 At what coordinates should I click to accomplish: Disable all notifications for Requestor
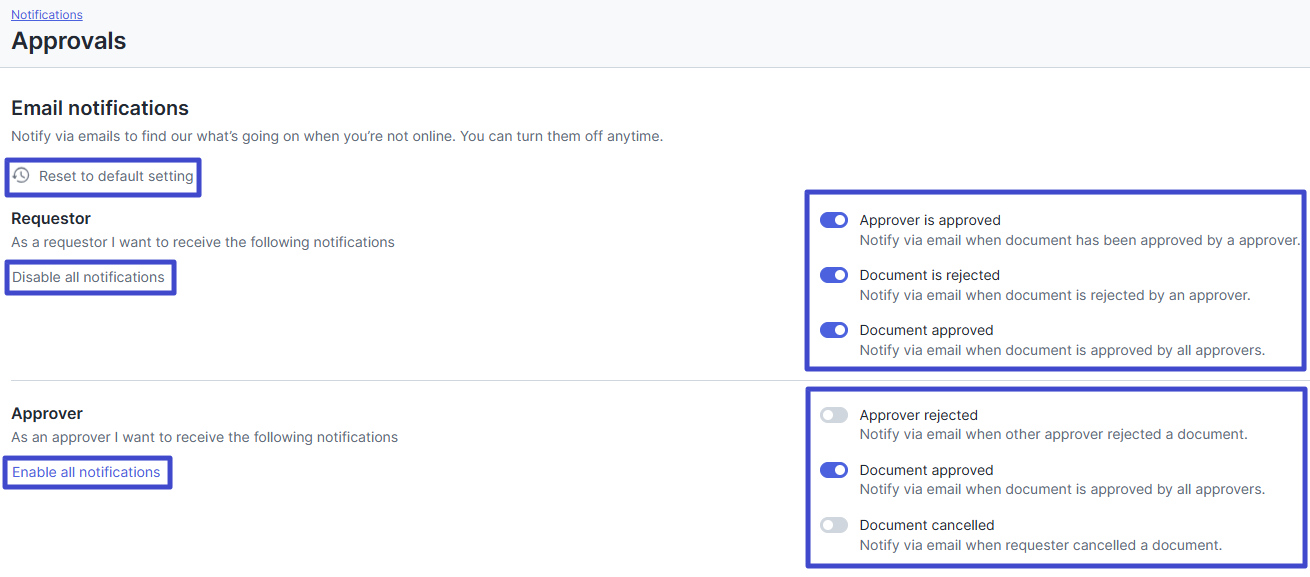click(x=88, y=277)
